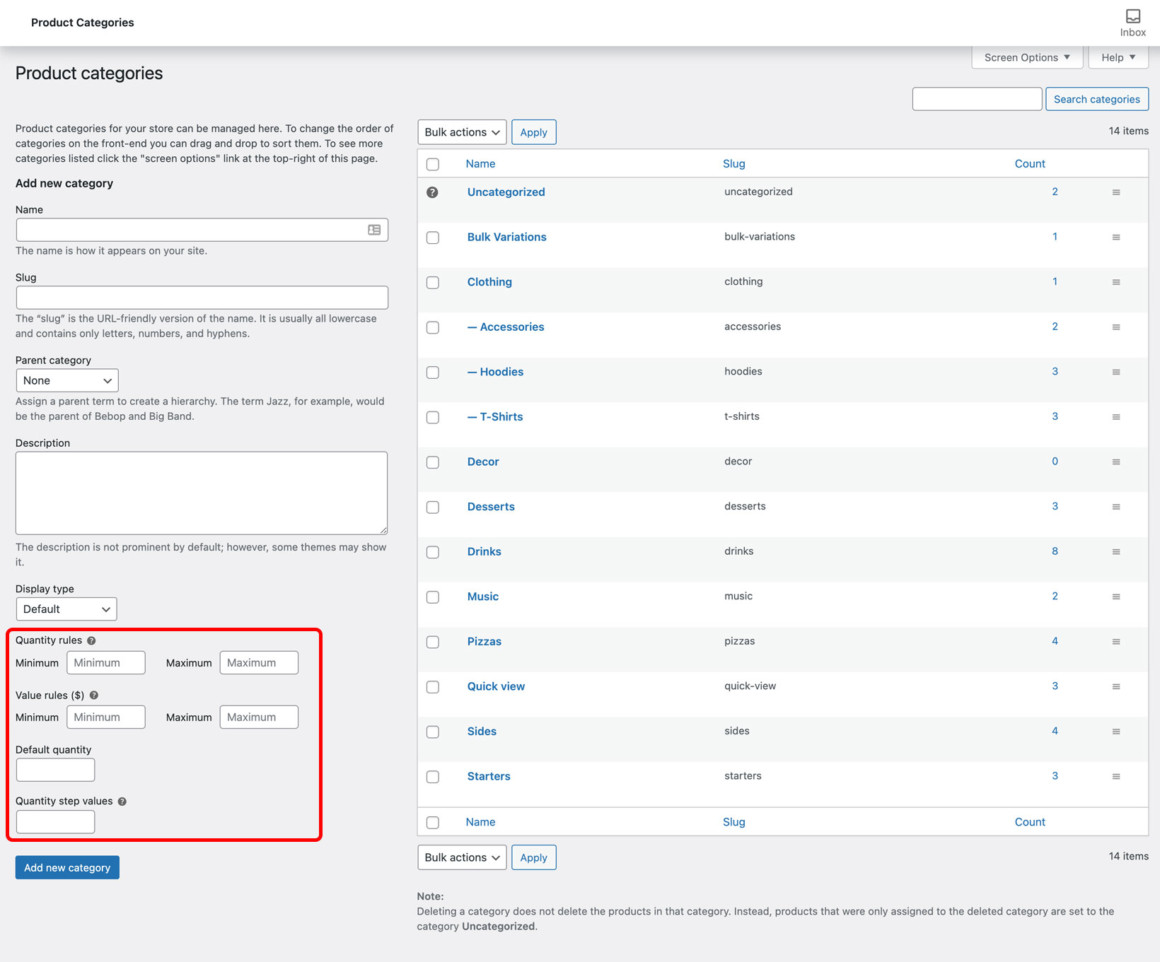Check the Desserts category checkbox
Viewport: 1160px width, 962px height.
click(x=433, y=507)
